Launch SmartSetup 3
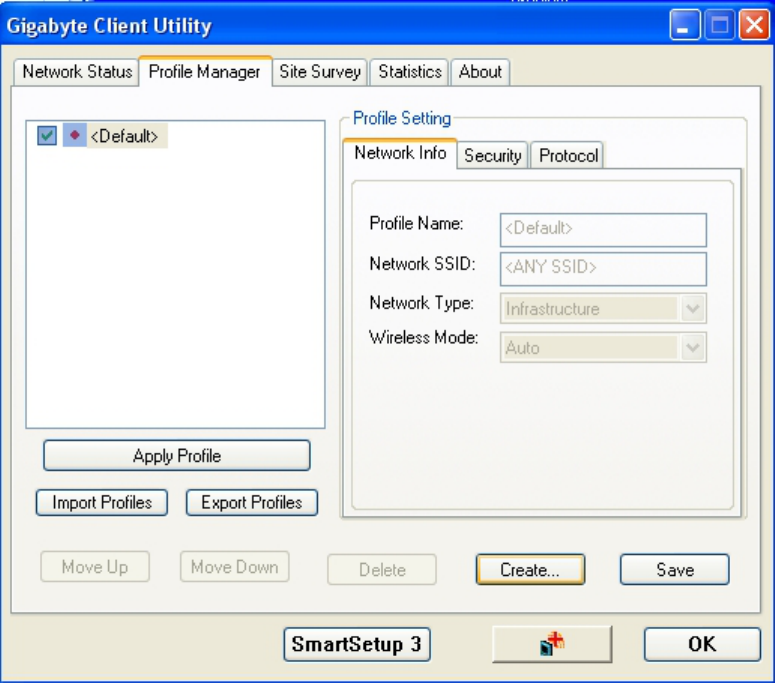 (357, 644)
